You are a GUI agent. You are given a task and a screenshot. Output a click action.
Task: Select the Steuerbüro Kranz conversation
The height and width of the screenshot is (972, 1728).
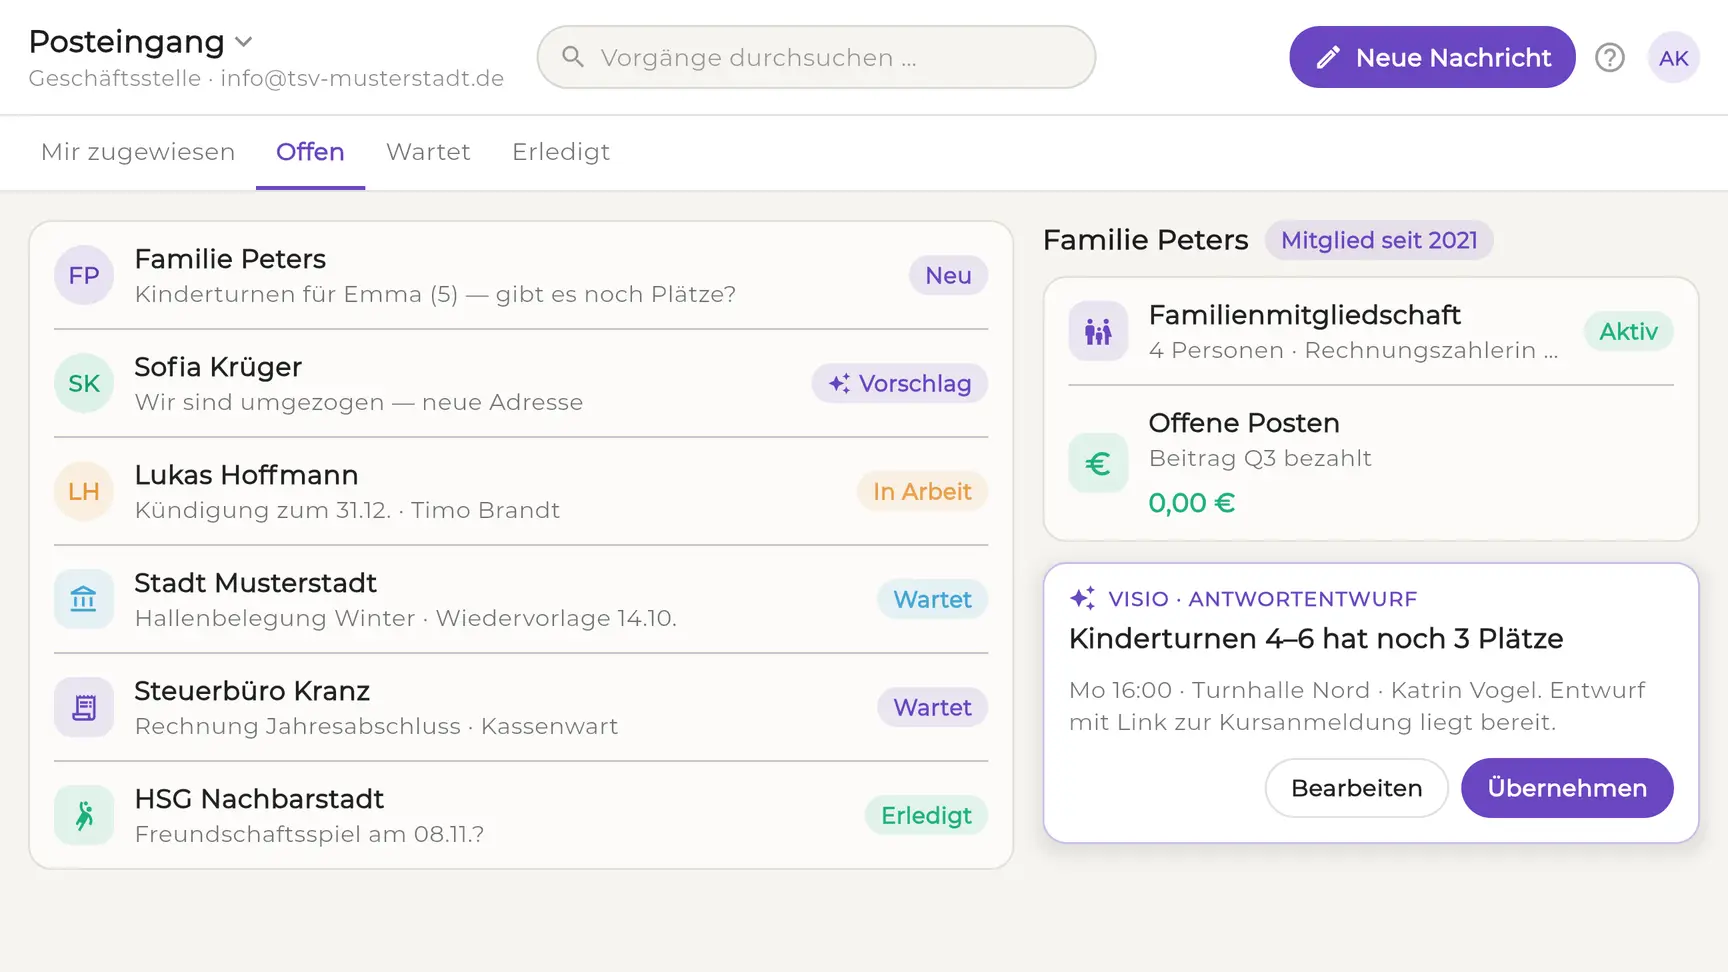tap(520, 707)
